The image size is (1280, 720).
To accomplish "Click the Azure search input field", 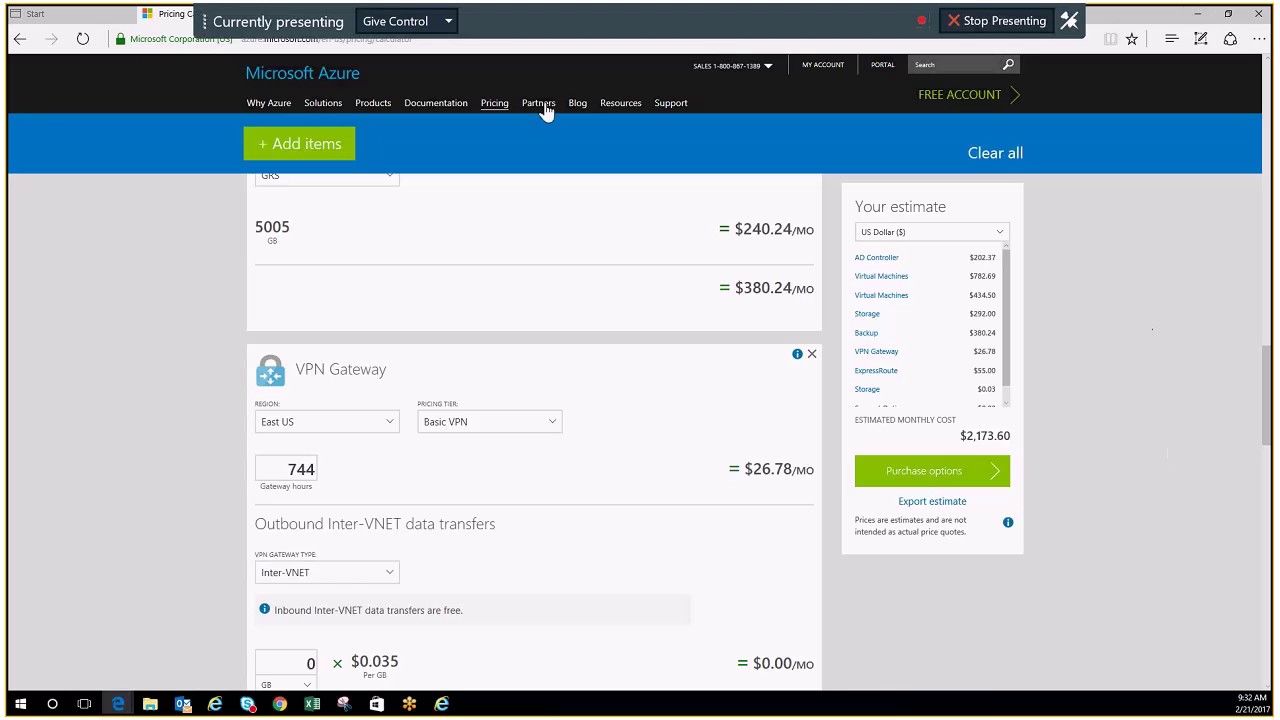I will 955,65.
